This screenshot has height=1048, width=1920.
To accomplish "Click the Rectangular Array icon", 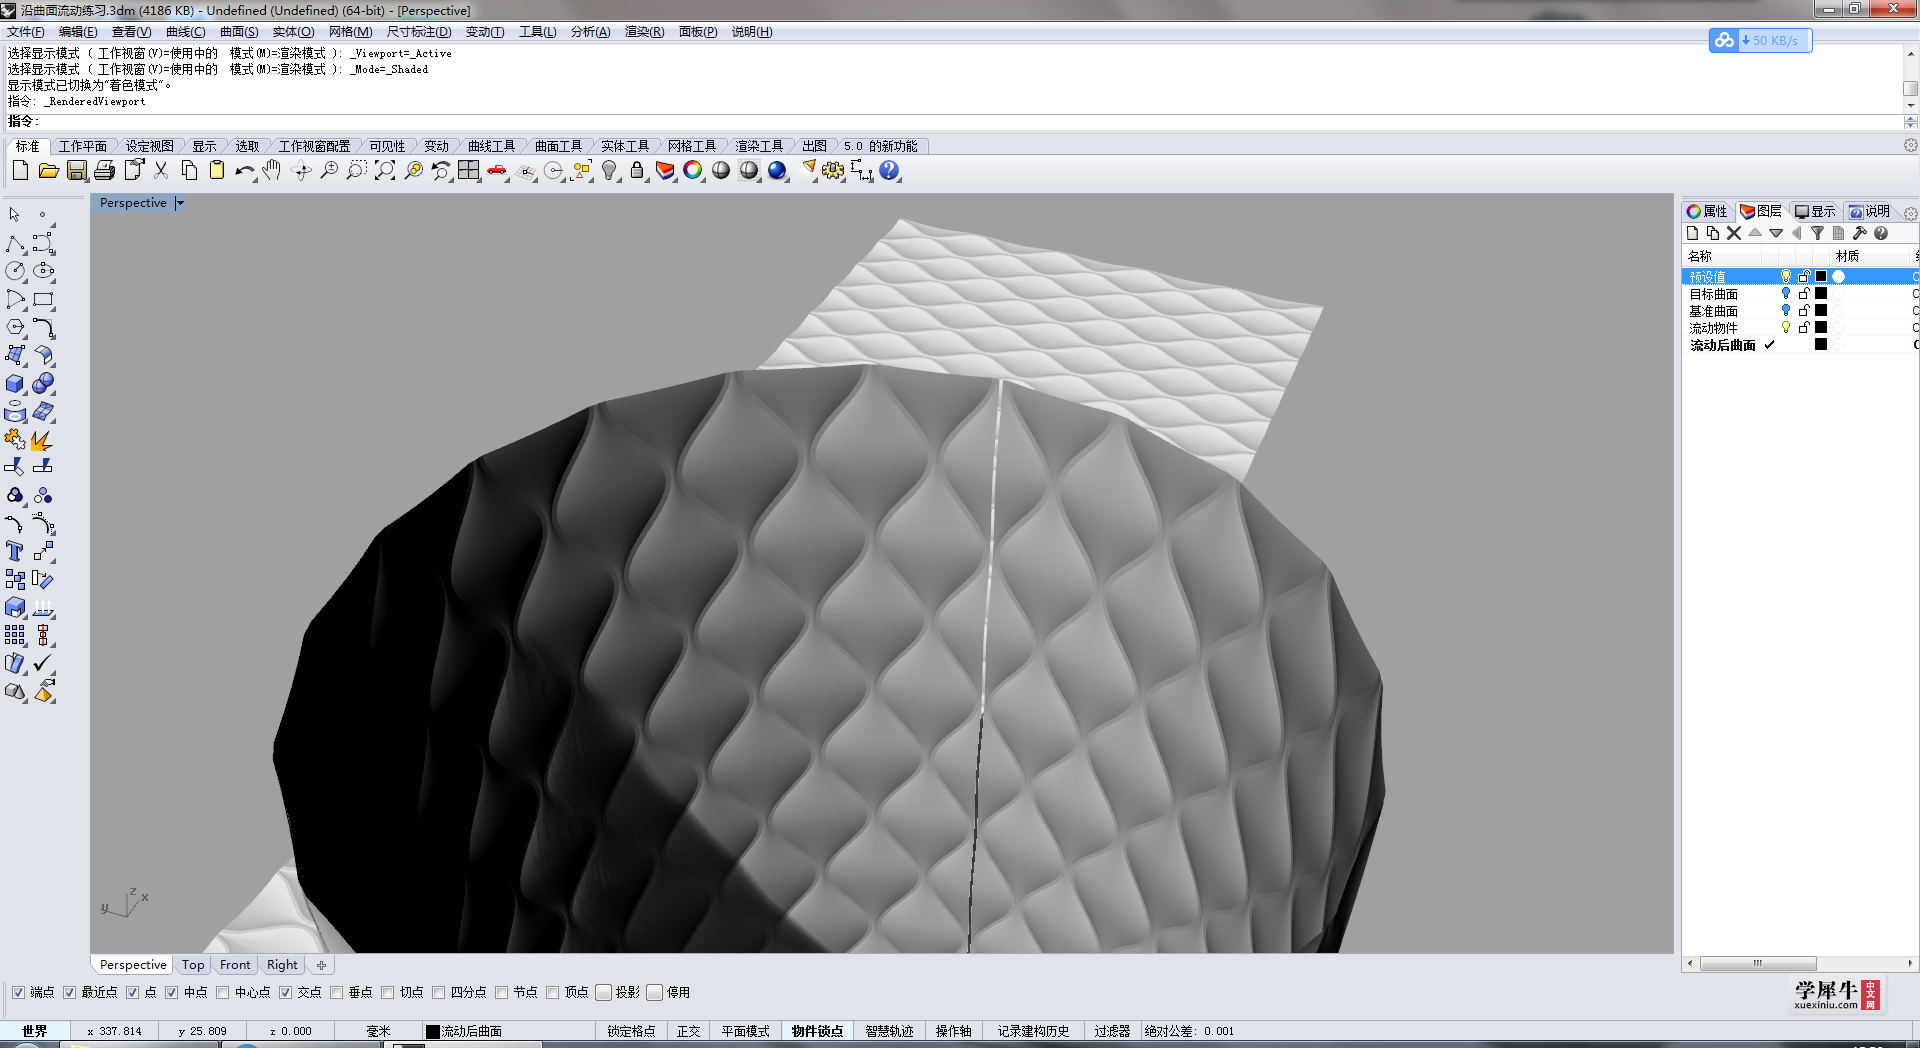I will click(16, 636).
